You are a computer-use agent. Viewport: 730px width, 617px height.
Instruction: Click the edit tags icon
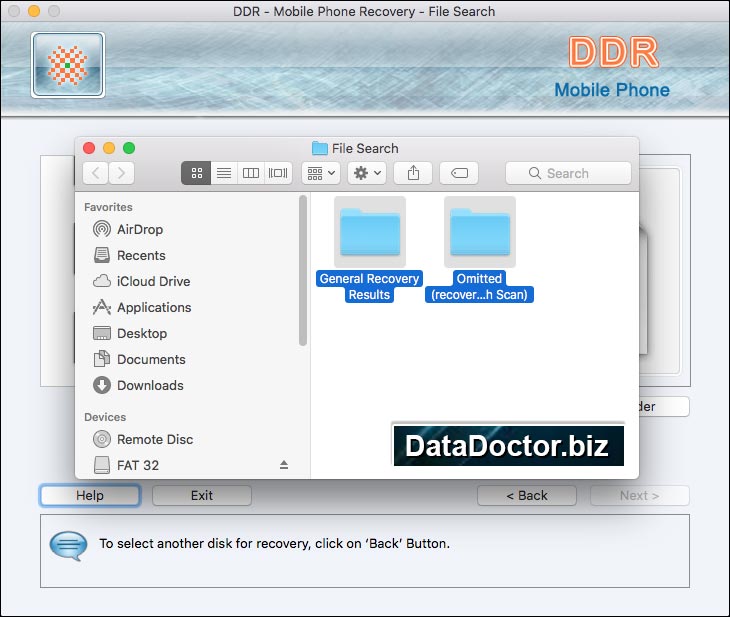click(459, 173)
